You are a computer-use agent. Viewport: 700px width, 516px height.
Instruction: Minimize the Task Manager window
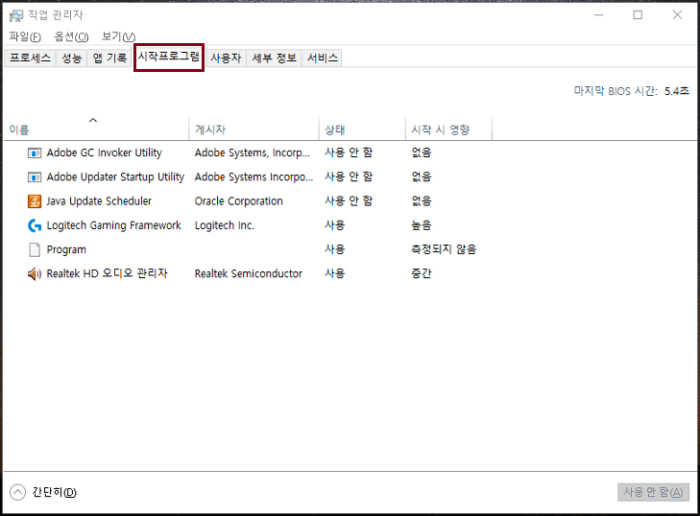pos(599,15)
